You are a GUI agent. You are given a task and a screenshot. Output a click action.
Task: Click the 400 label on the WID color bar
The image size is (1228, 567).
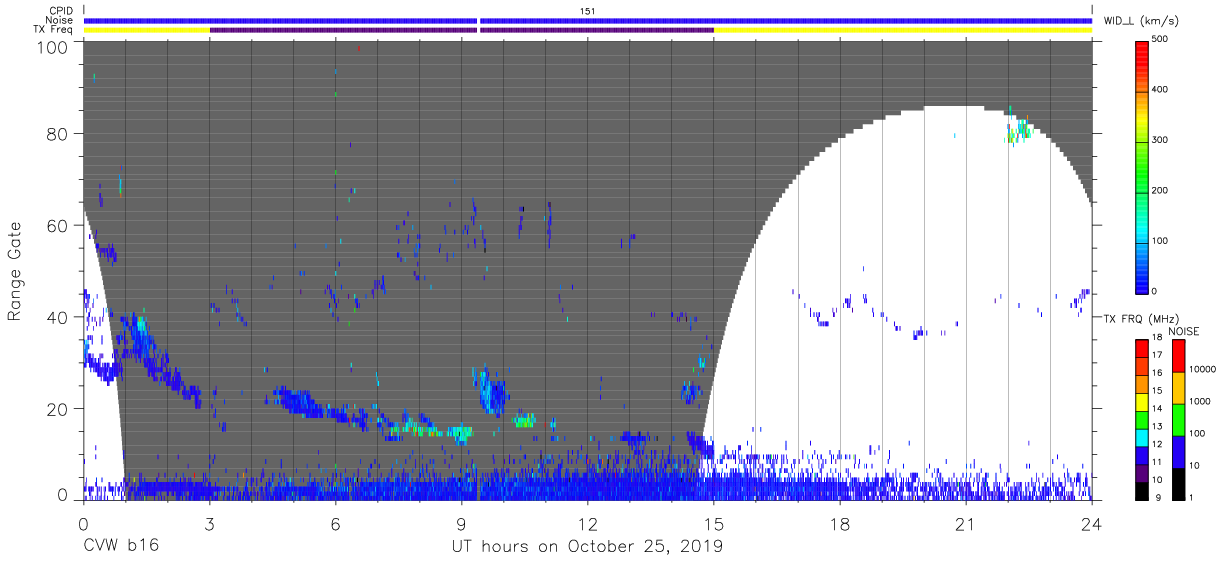point(1160,90)
